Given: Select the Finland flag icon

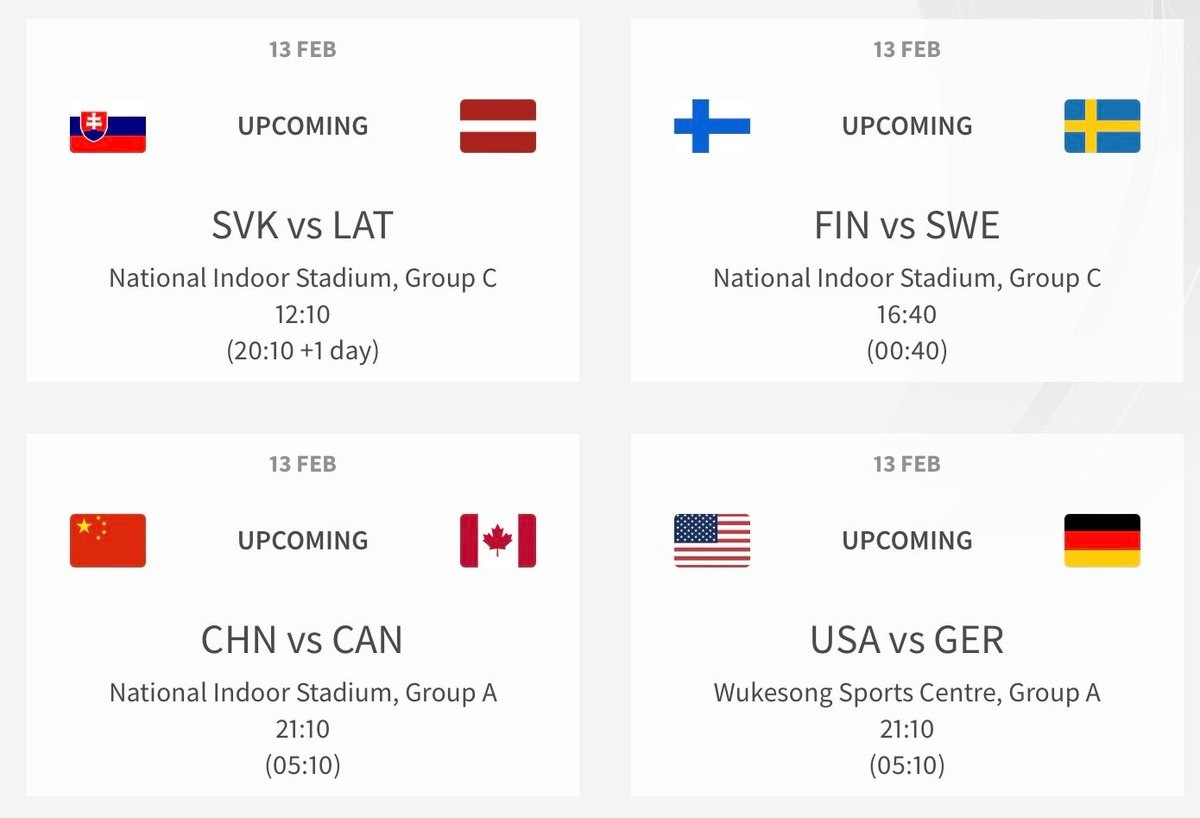Looking at the screenshot, I should tap(712, 126).
